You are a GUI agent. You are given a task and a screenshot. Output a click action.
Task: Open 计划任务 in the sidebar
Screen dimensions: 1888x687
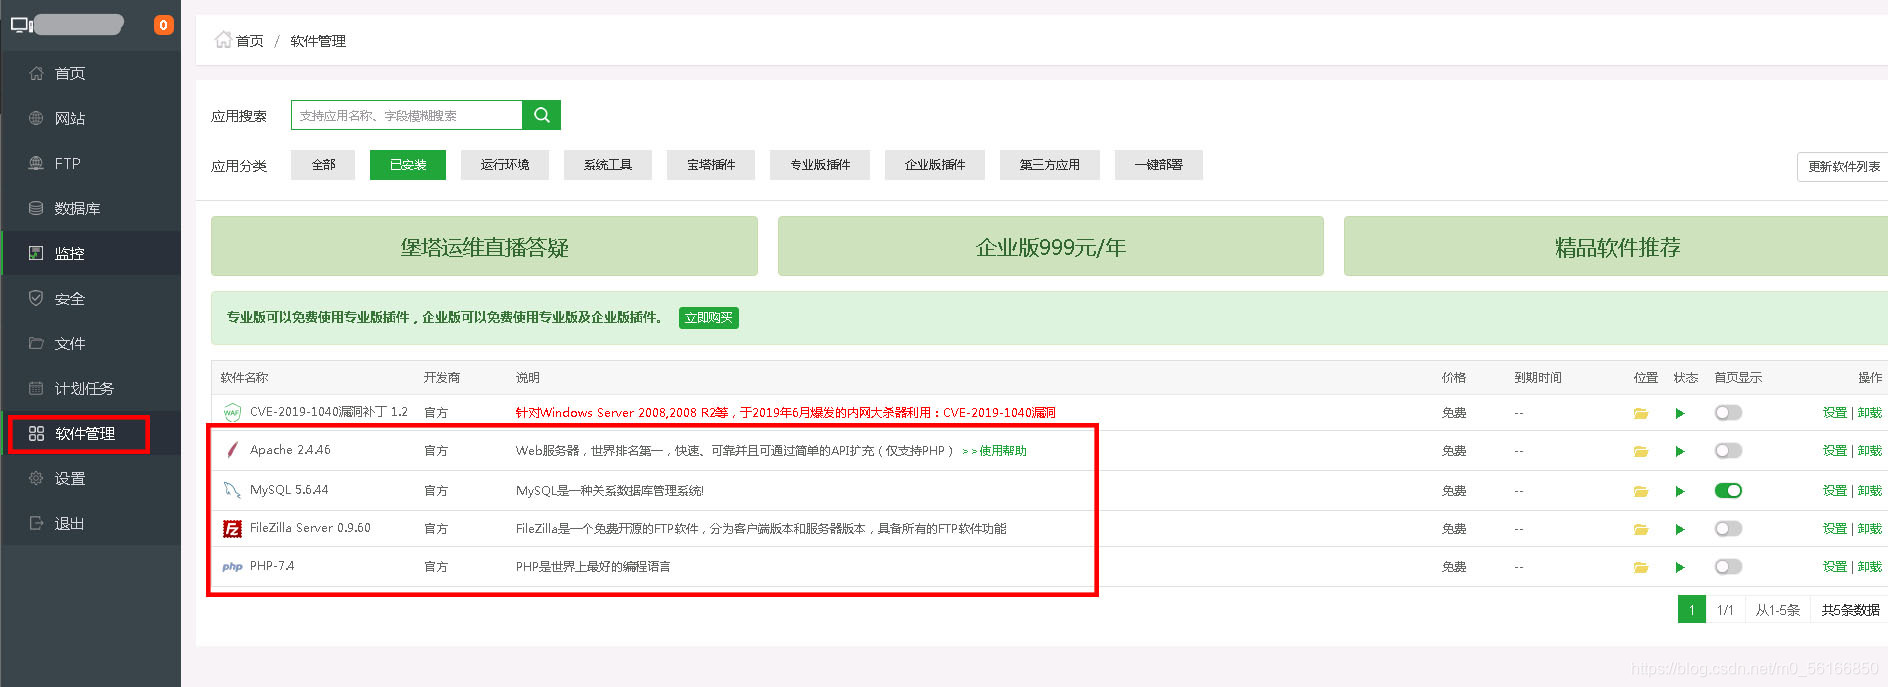tap(90, 388)
